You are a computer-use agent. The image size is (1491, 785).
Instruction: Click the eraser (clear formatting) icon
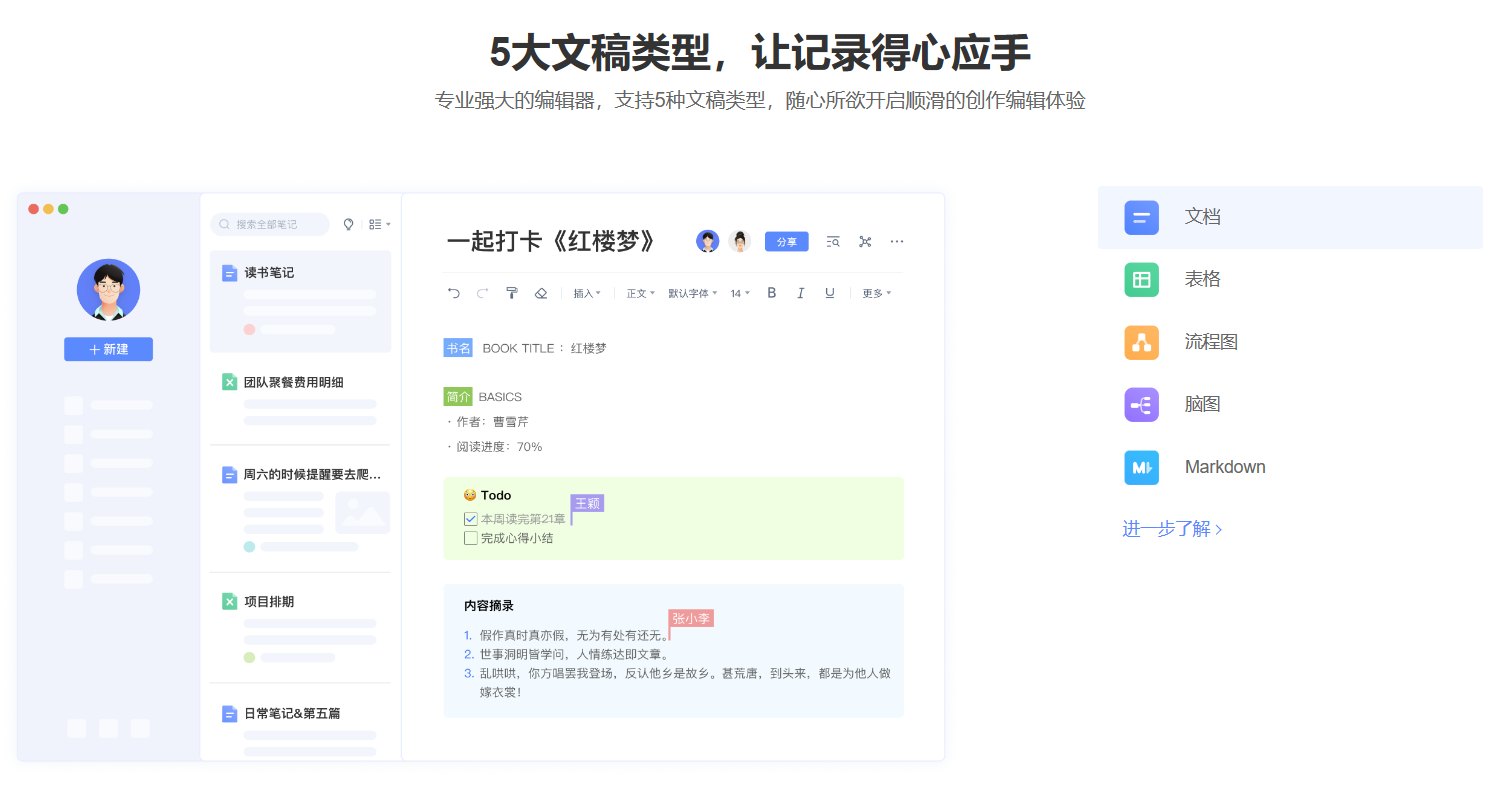coord(541,292)
